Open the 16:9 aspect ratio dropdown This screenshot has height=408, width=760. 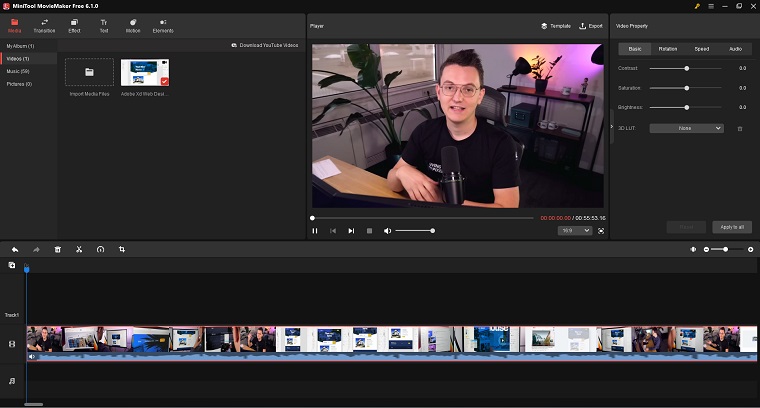(574, 231)
